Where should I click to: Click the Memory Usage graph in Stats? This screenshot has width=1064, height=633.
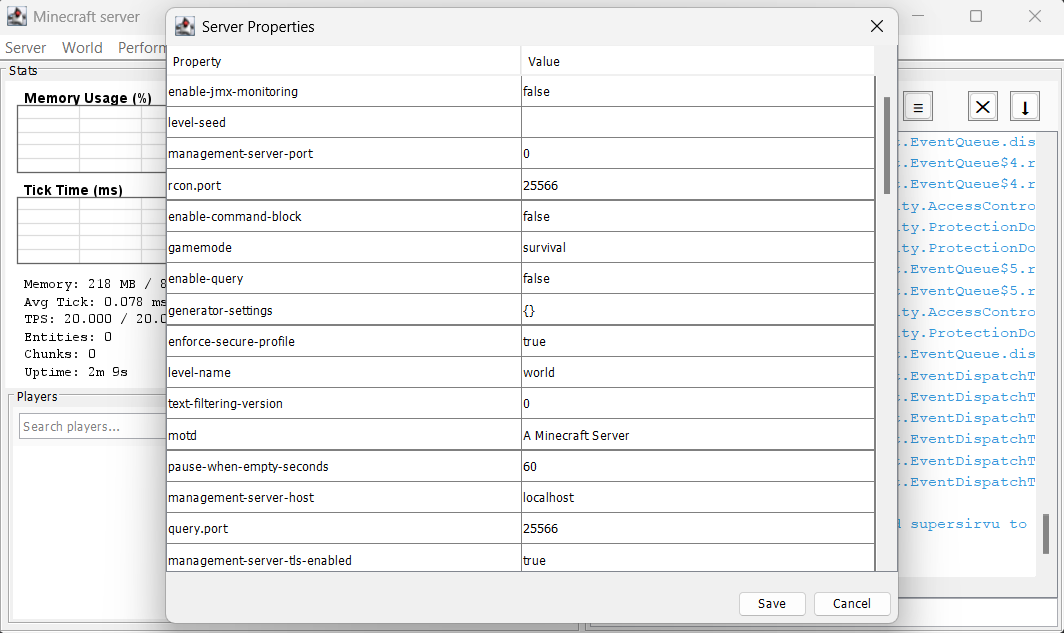click(92, 140)
